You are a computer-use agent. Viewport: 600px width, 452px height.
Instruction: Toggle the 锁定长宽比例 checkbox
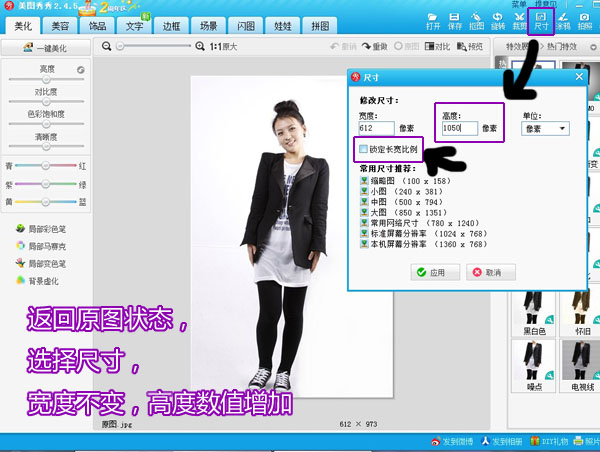[x=365, y=149]
